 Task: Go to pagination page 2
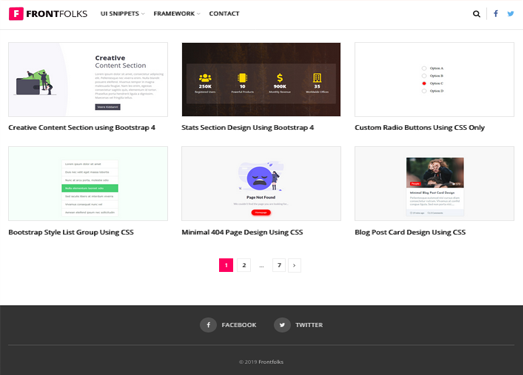(x=244, y=265)
